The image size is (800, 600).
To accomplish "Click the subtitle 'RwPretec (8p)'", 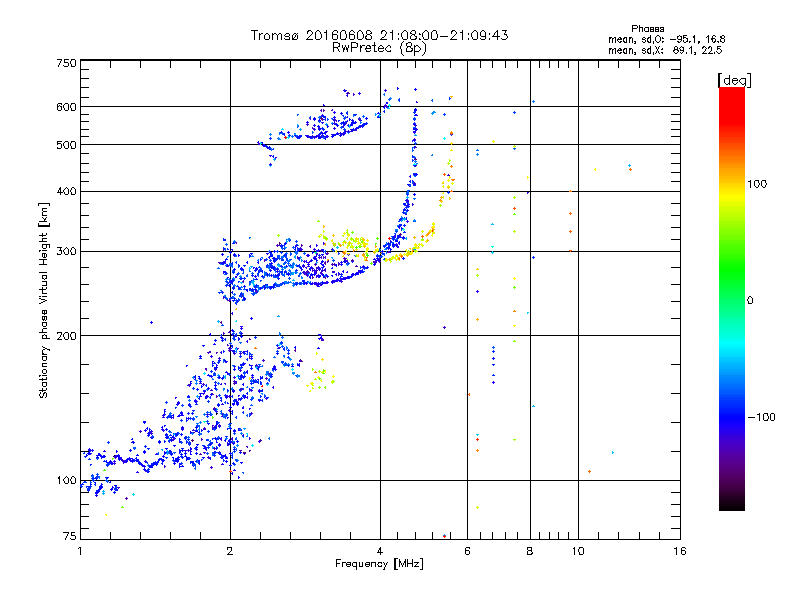I will [x=379, y=48].
